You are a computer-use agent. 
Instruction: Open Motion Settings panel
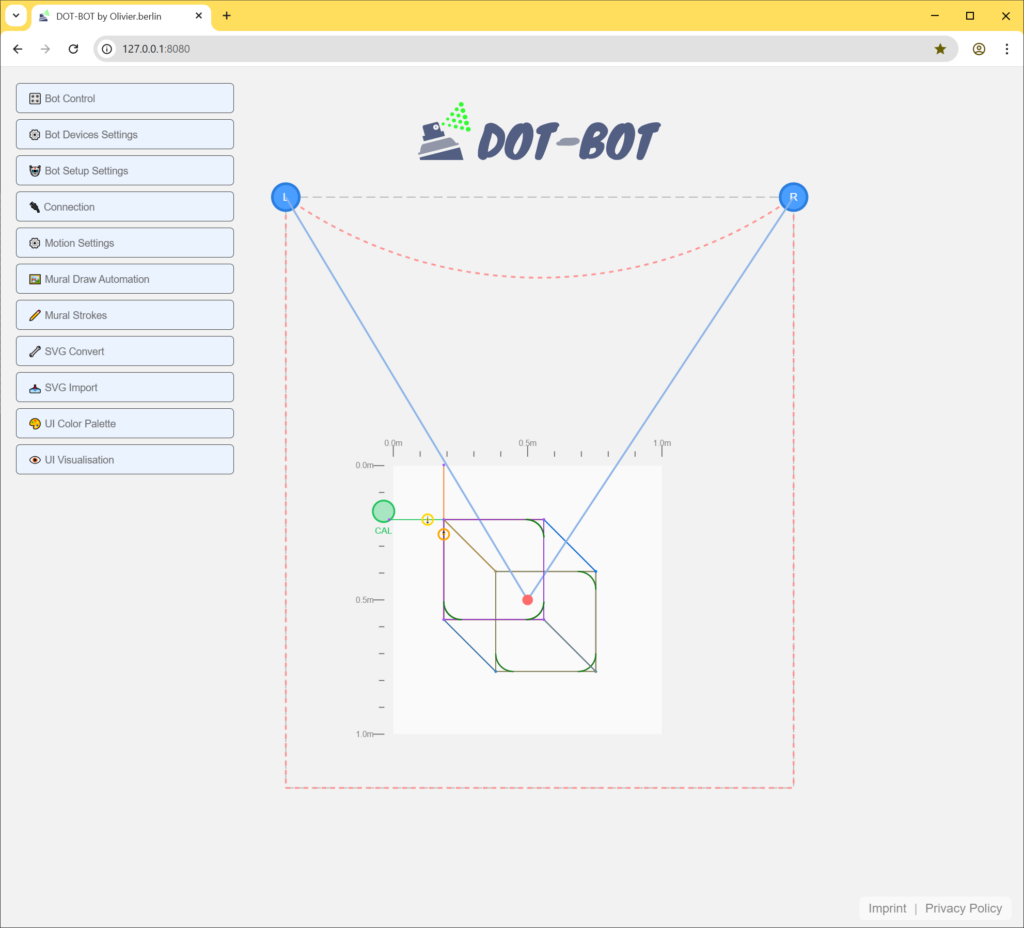tap(125, 243)
